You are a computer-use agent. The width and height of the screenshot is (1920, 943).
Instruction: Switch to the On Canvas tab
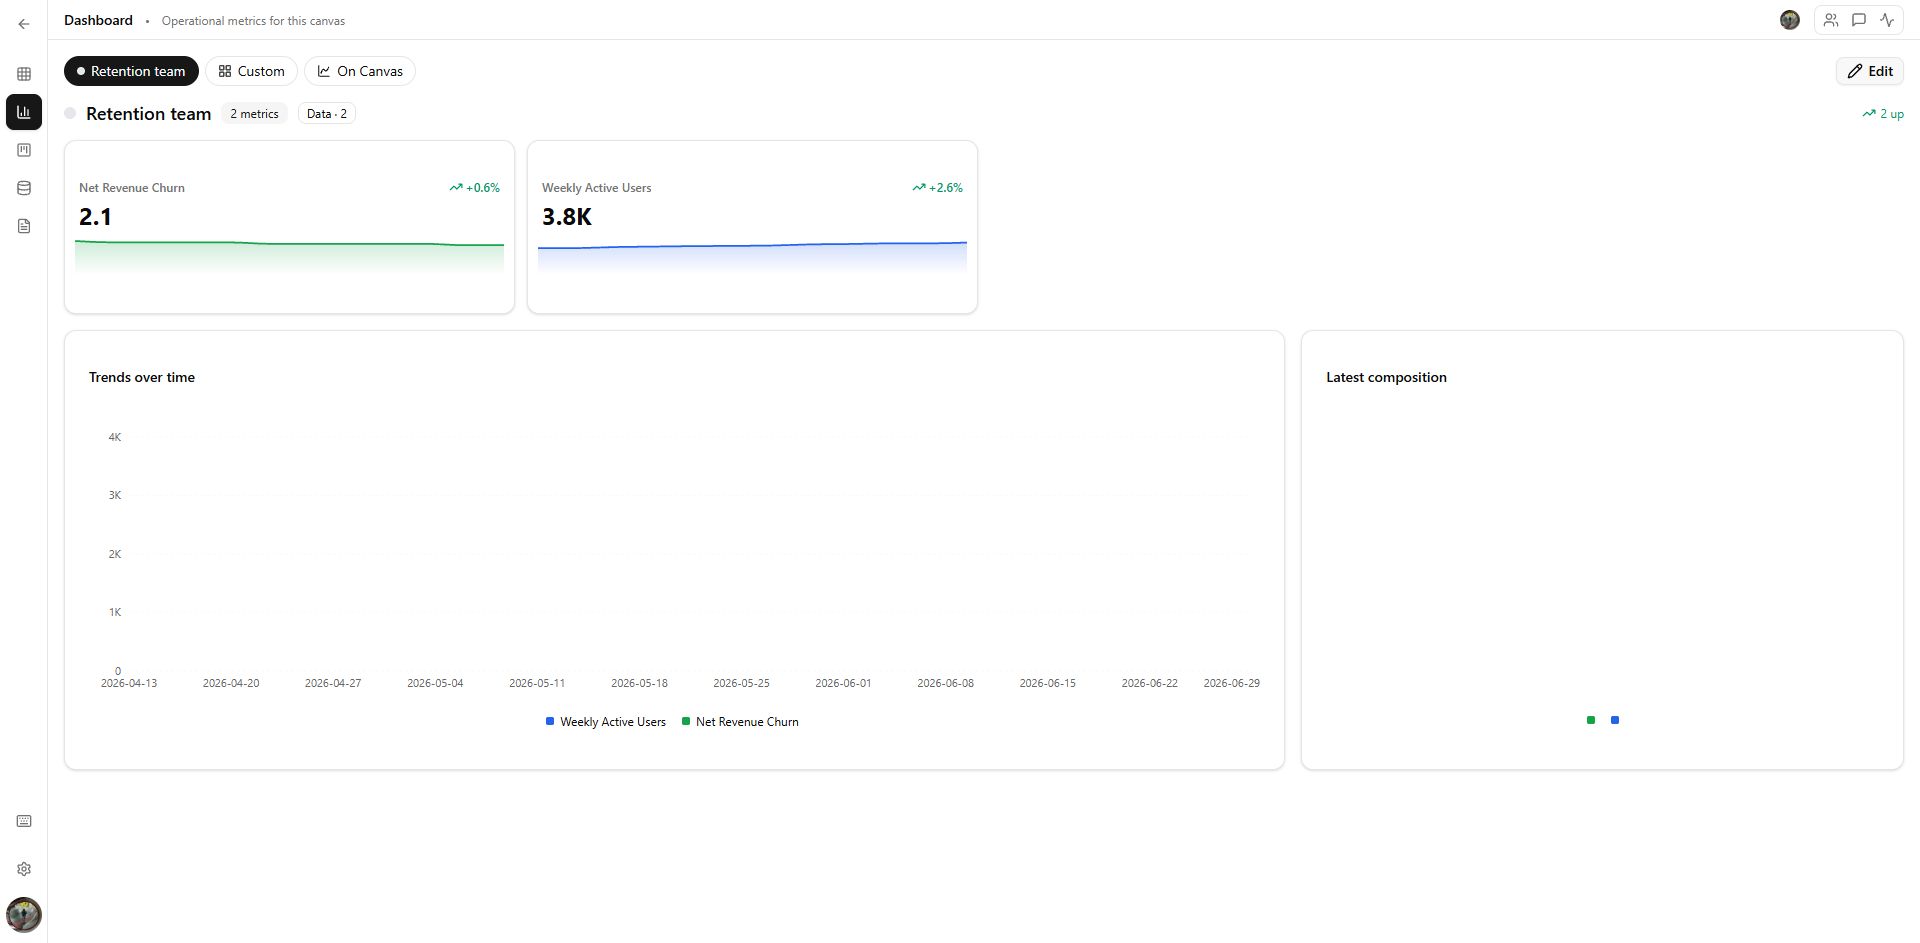(x=360, y=71)
